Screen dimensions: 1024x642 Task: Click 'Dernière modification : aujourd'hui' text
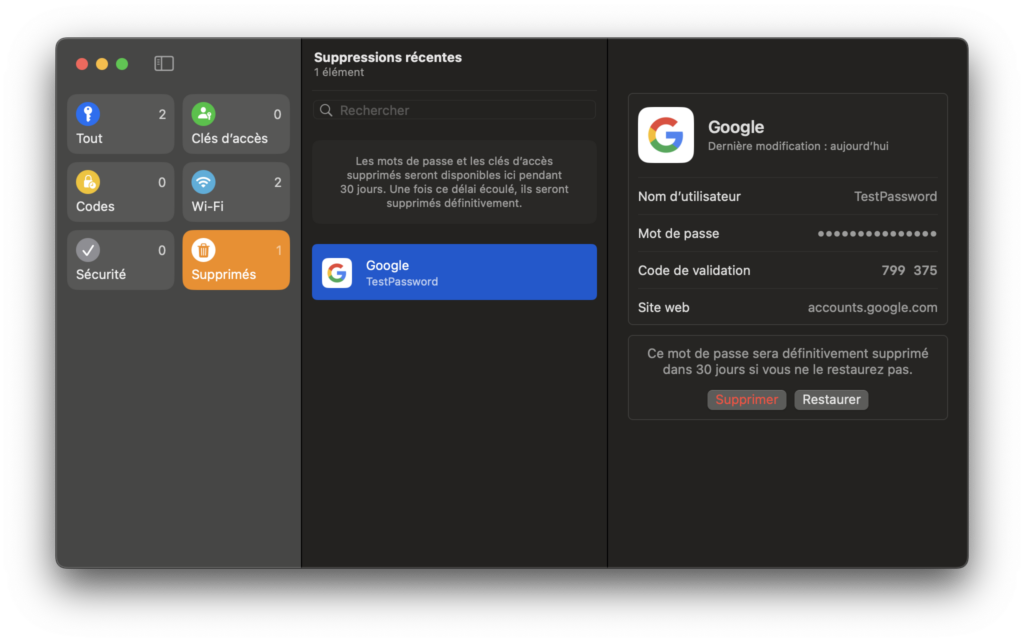(798, 146)
